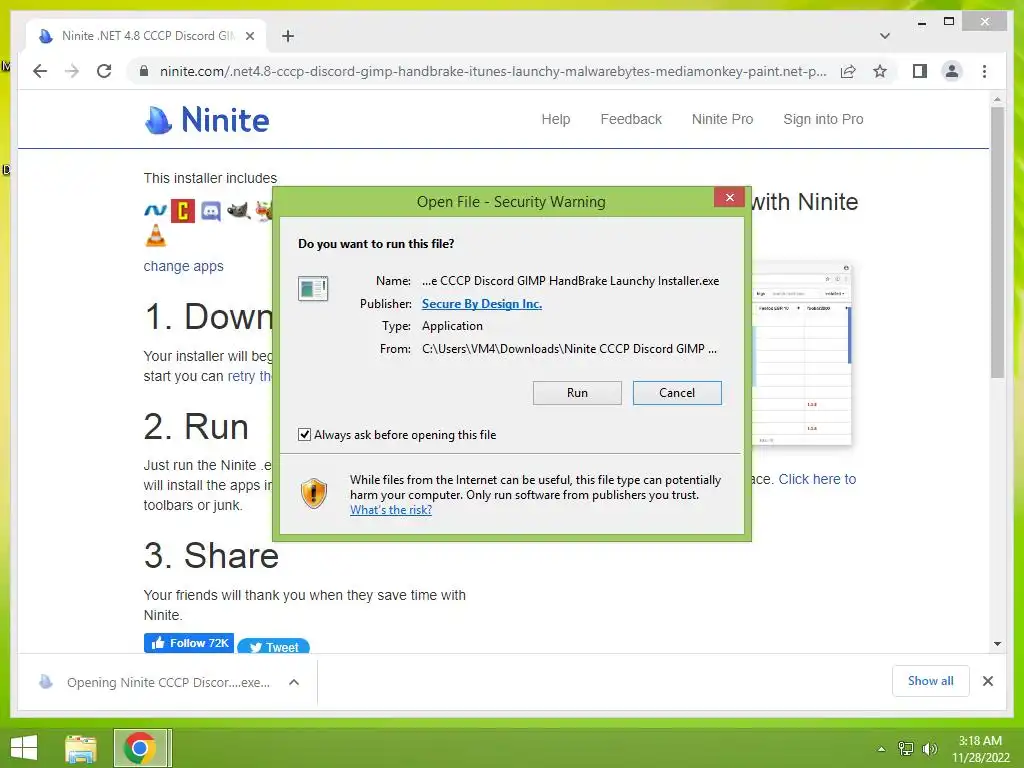
Task: Click the Click here to link
Action: coord(817,479)
